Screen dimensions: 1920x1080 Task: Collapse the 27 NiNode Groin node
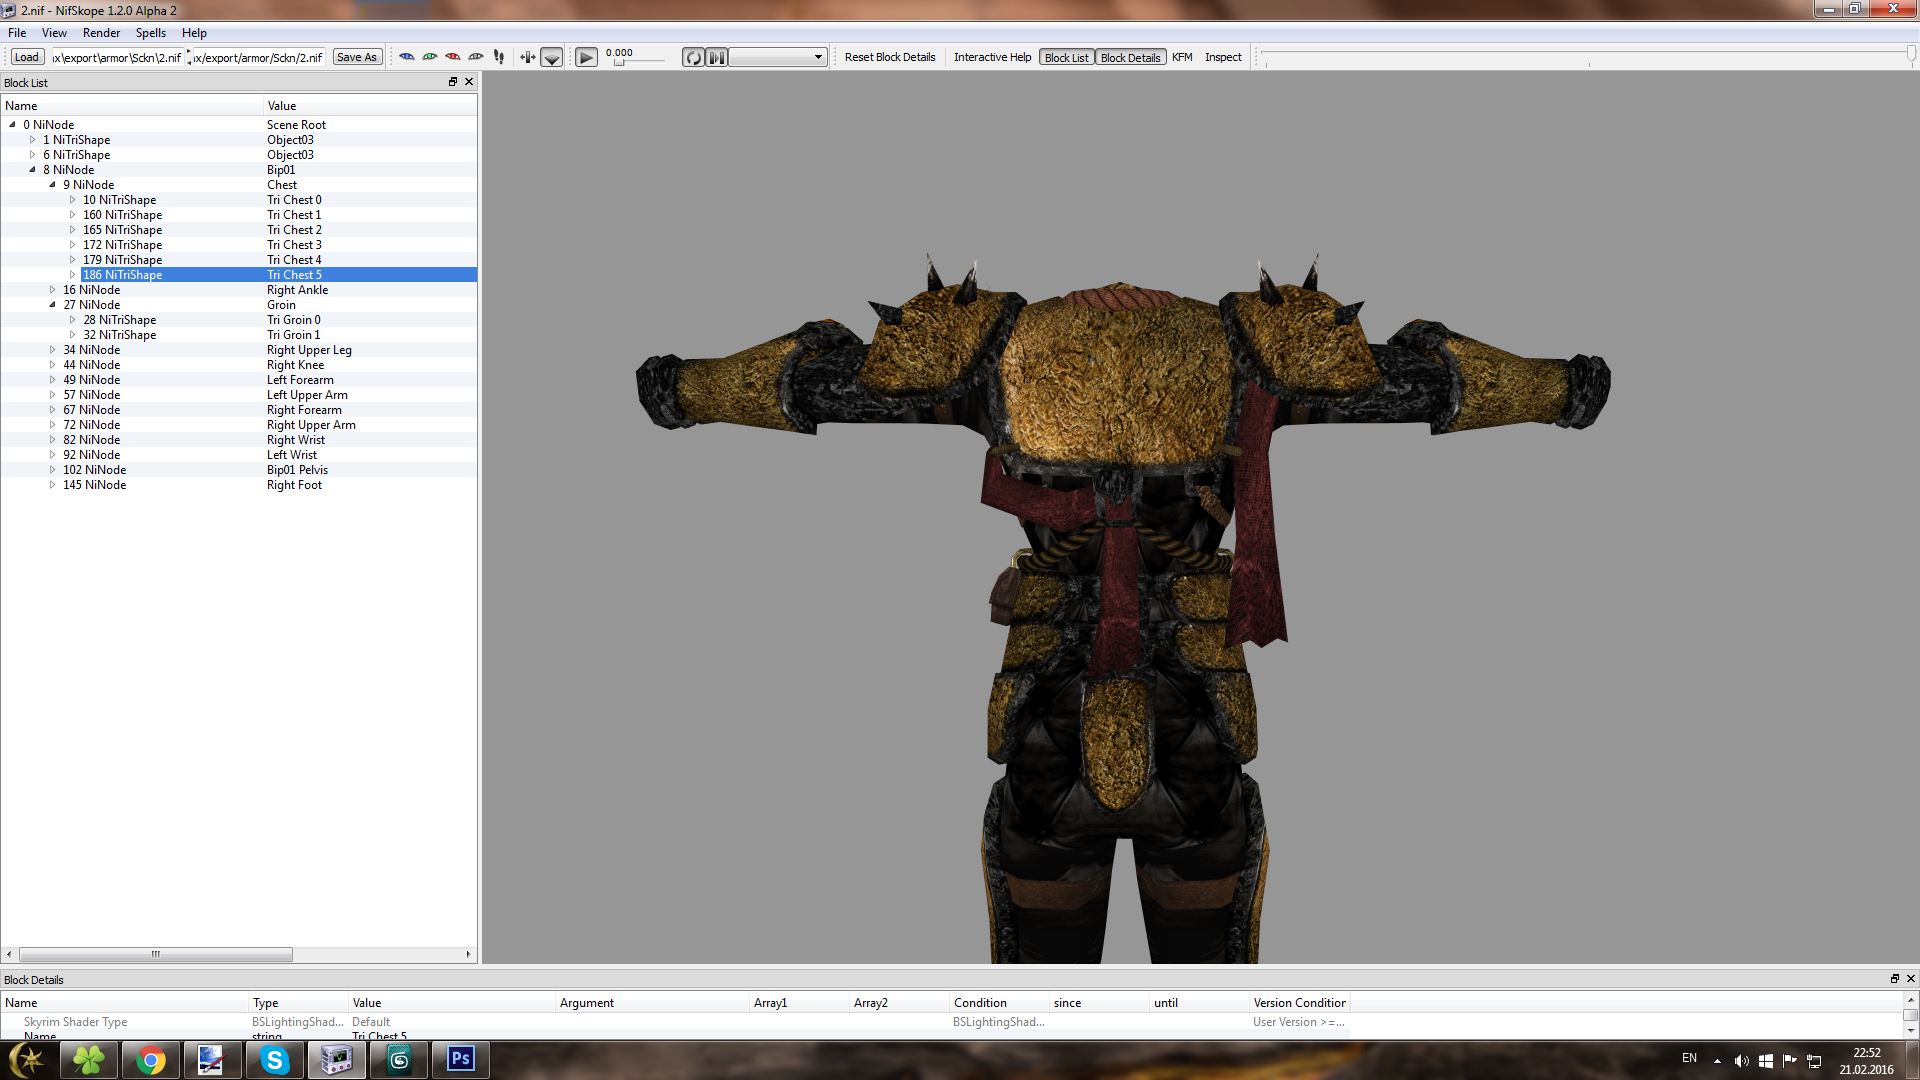point(52,305)
